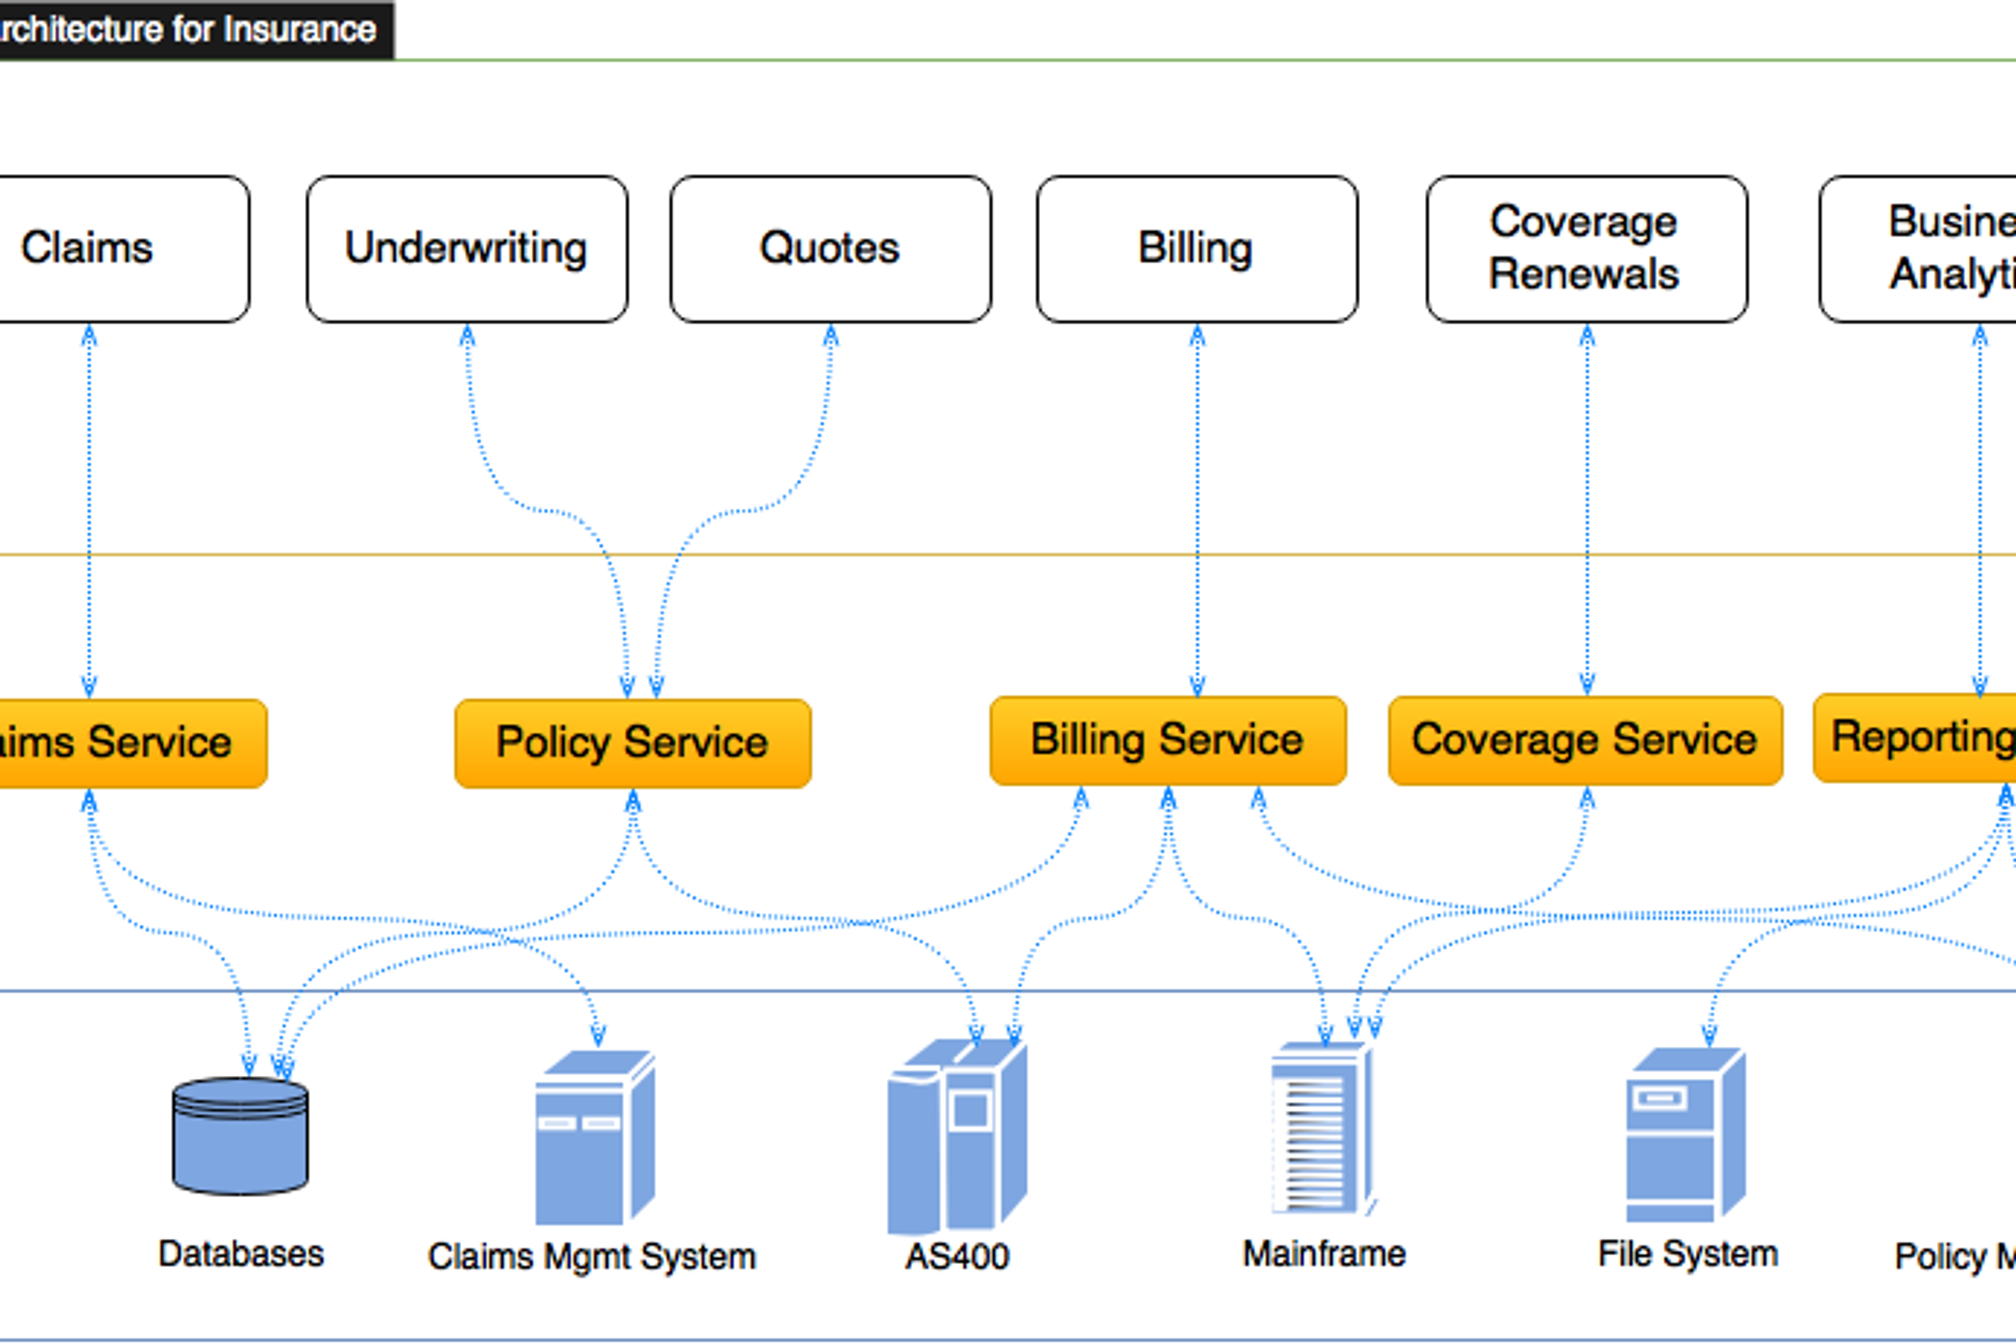The width and height of the screenshot is (2016, 1344).
Task: Click the File System server icon
Action: 1685,1135
